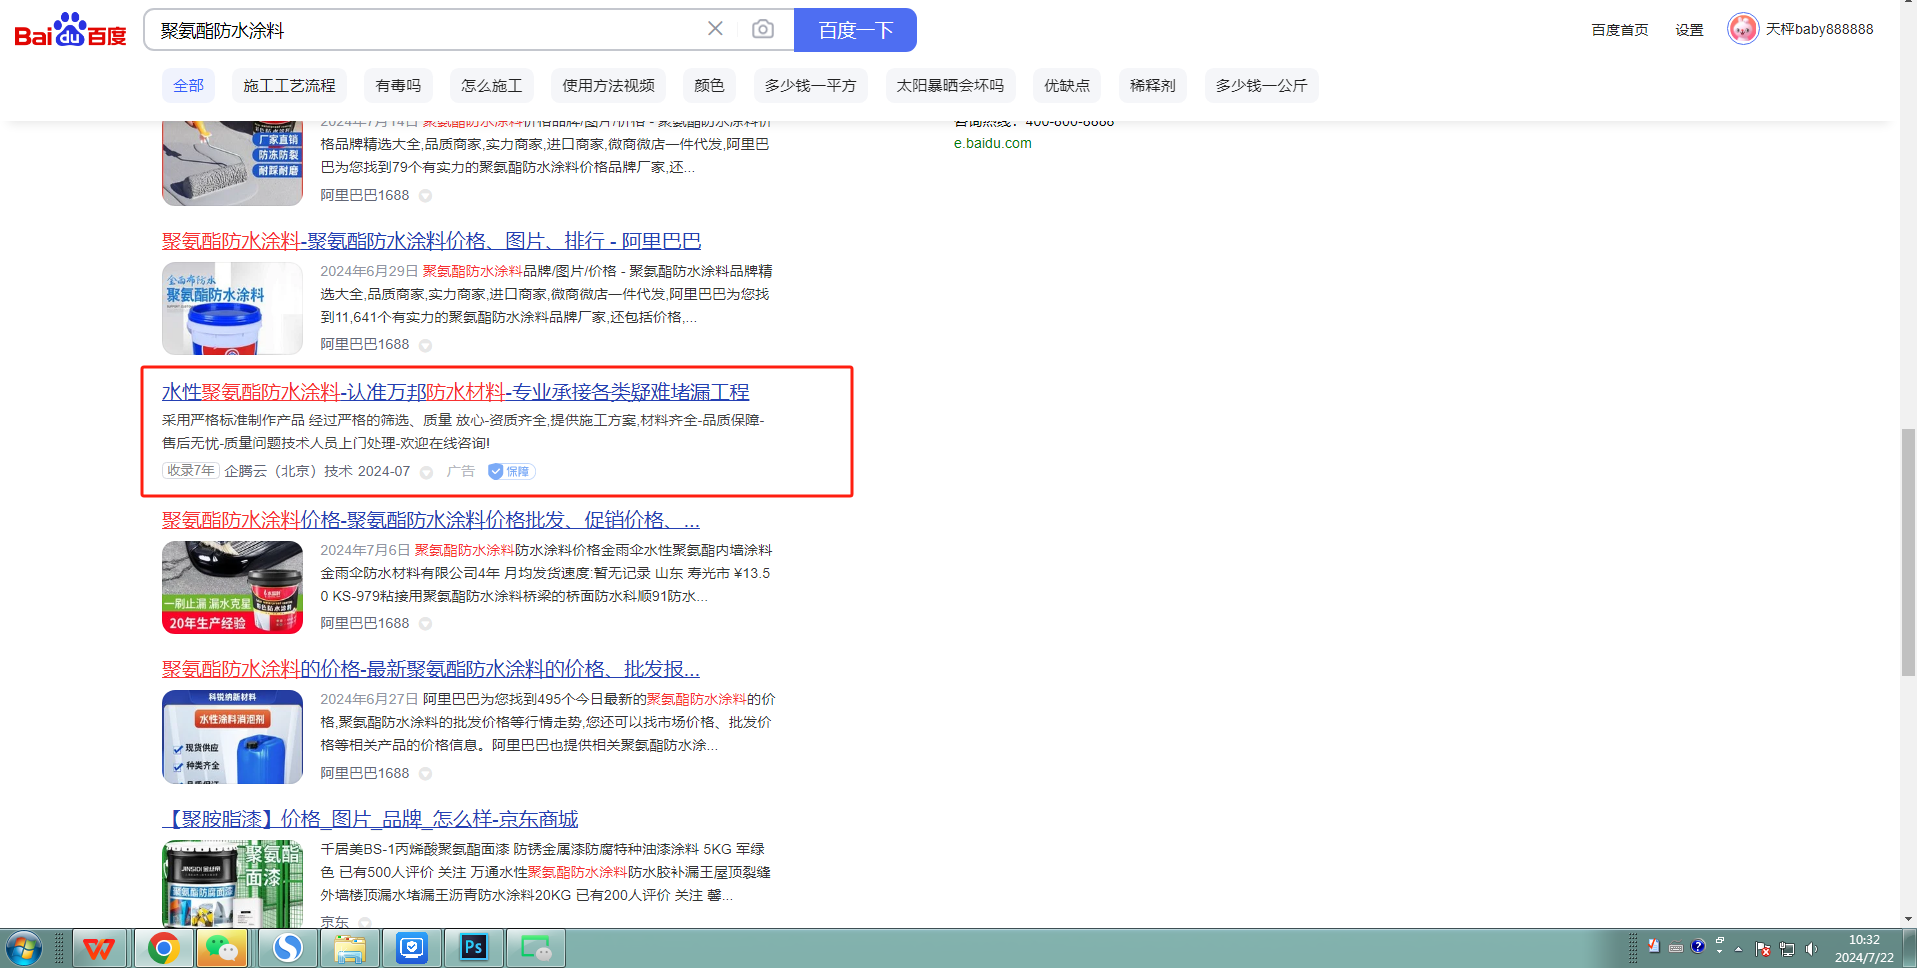Screen dimensions: 1917x968
Task: Open the 百度首页 link
Action: (1620, 30)
